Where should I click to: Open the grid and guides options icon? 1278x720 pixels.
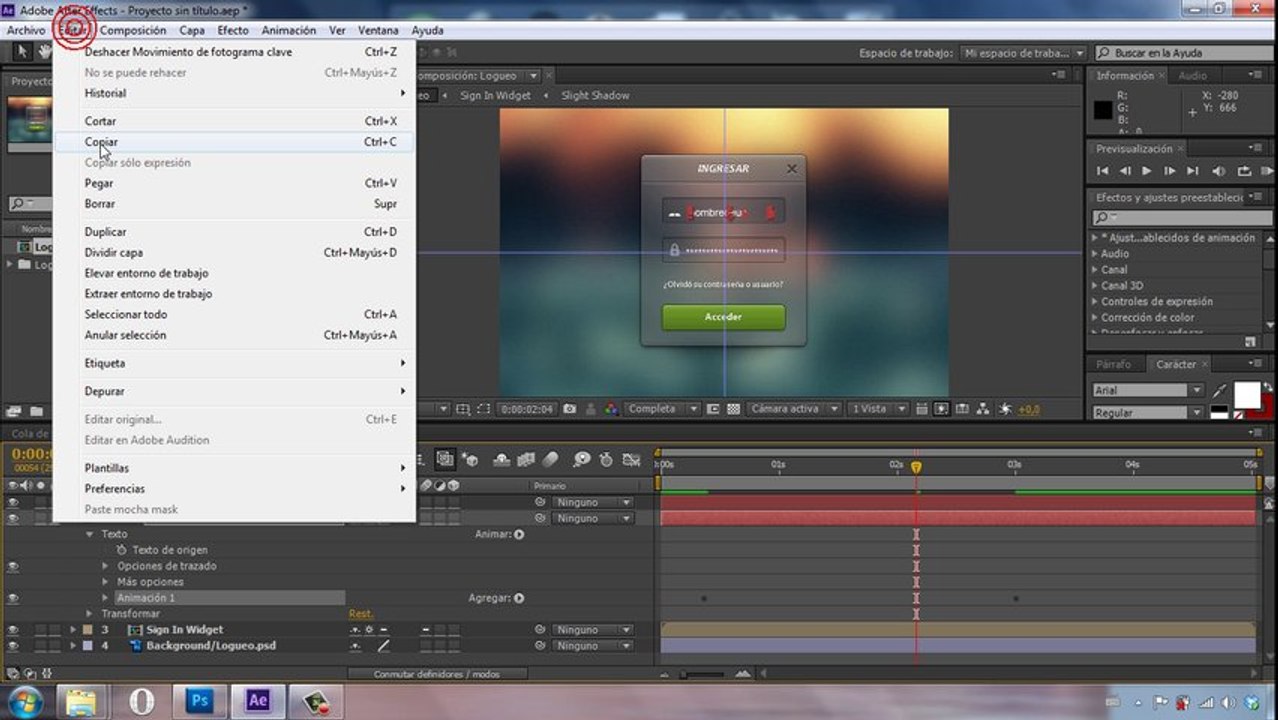(x=462, y=409)
